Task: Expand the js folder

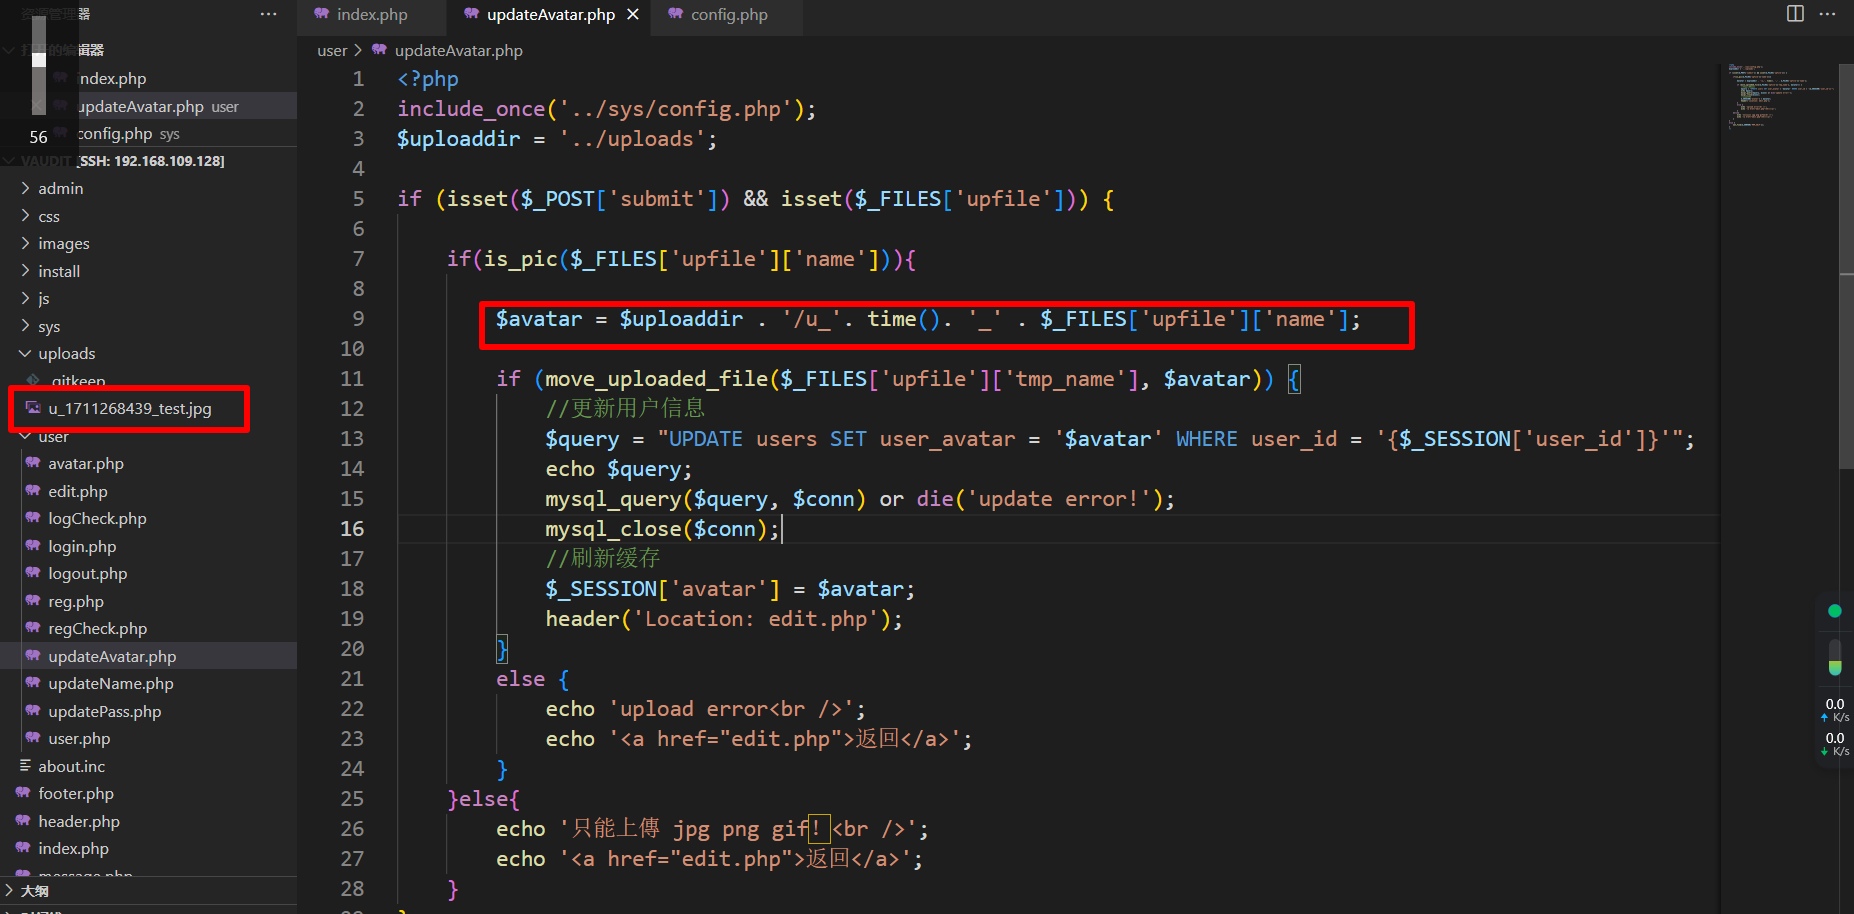Action: pyautogui.click(x=148, y=298)
